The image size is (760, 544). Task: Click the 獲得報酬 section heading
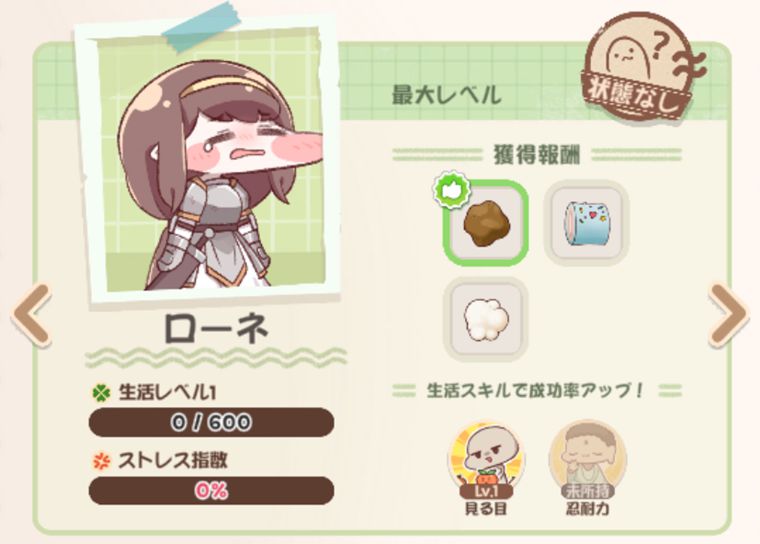tap(537, 155)
